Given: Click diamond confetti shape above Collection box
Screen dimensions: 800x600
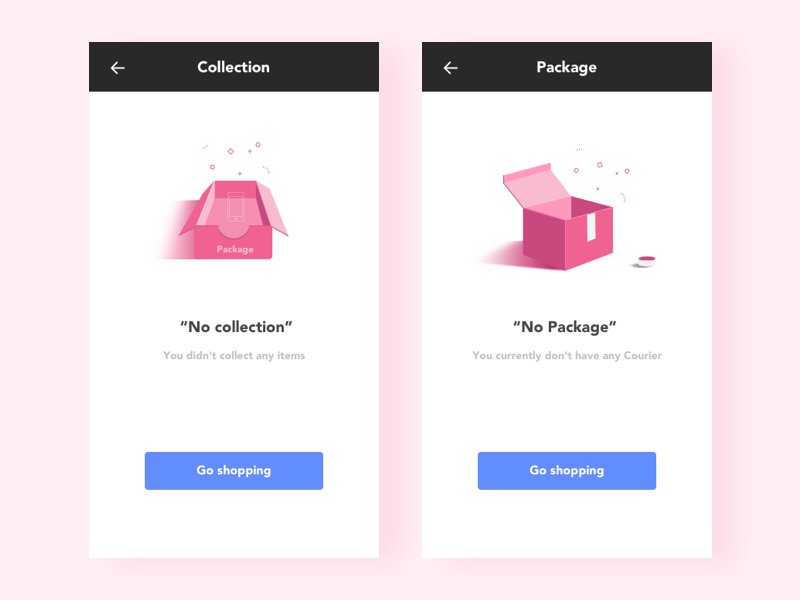Looking at the screenshot, I should coord(231,151).
